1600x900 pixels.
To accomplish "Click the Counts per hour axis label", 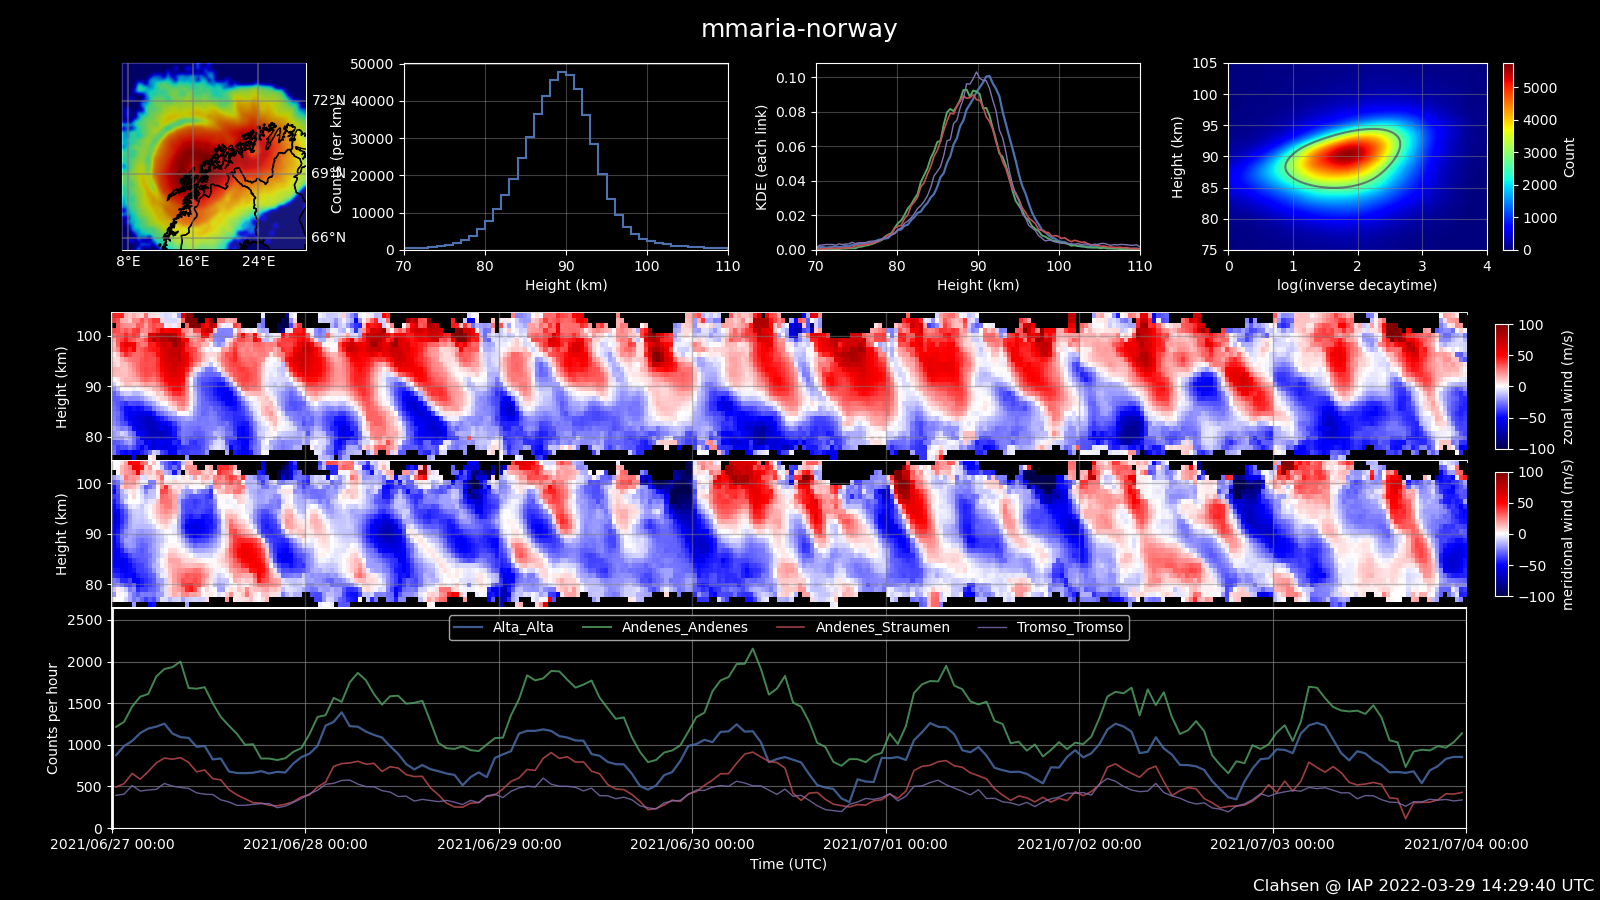I will [x=53, y=718].
